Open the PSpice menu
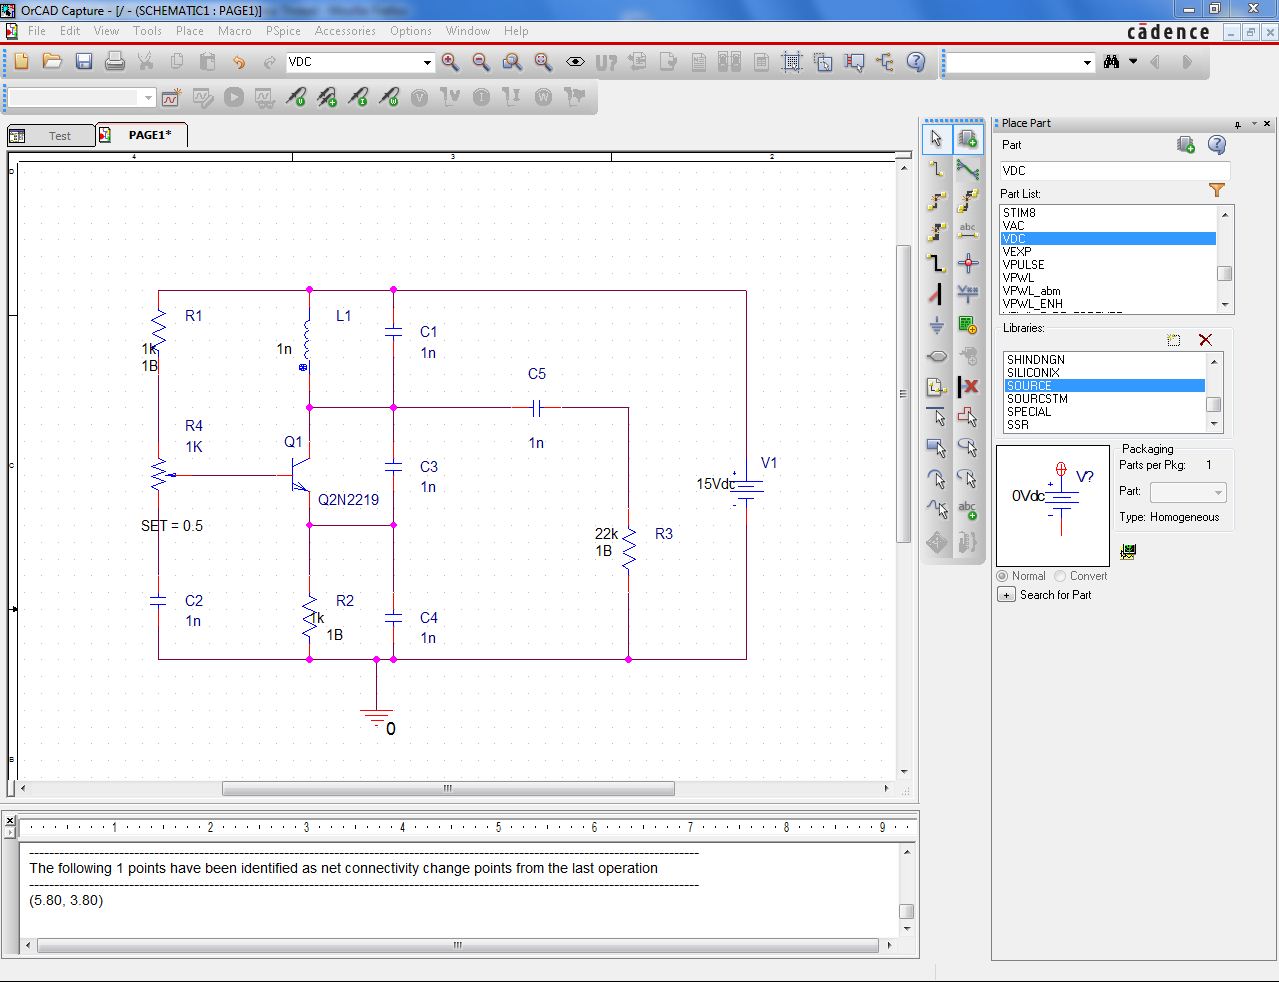 (x=283, y=31)
